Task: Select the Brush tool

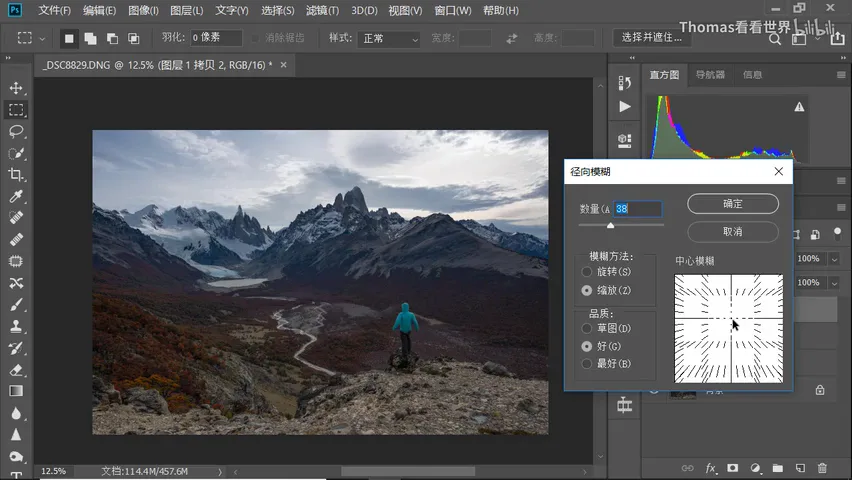Action: (x=16, y=305)
